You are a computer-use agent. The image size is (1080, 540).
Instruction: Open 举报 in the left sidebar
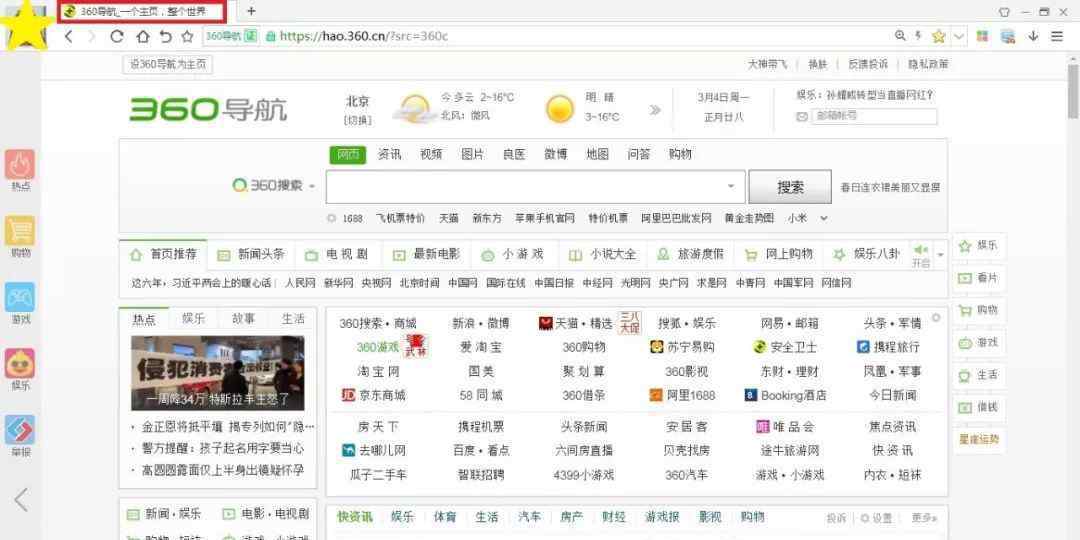point(20,436)
